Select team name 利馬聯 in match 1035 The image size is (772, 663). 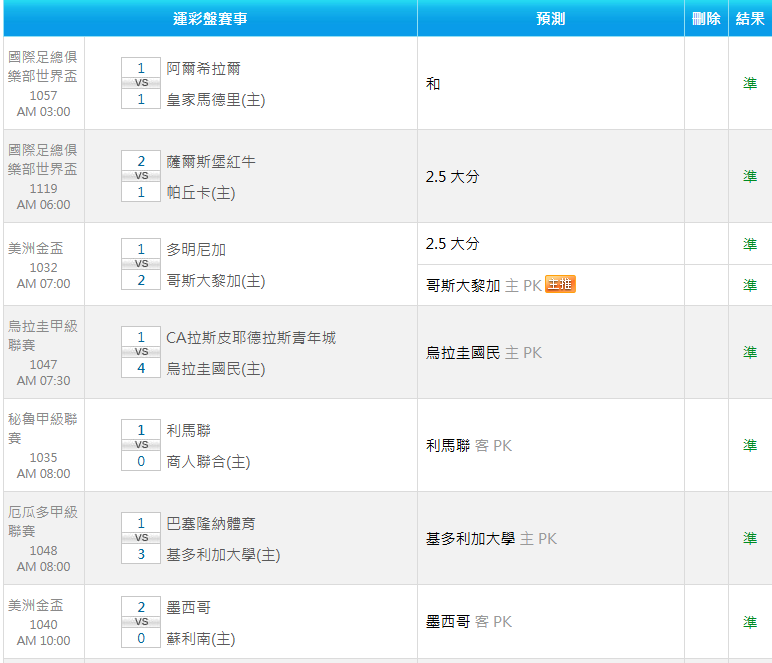[189, 431]
